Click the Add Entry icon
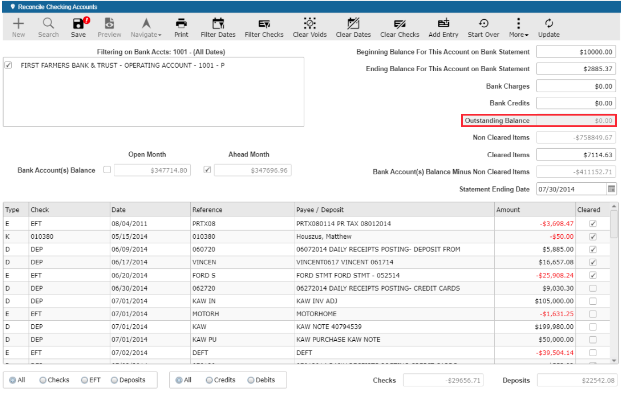 coord(443,27)
